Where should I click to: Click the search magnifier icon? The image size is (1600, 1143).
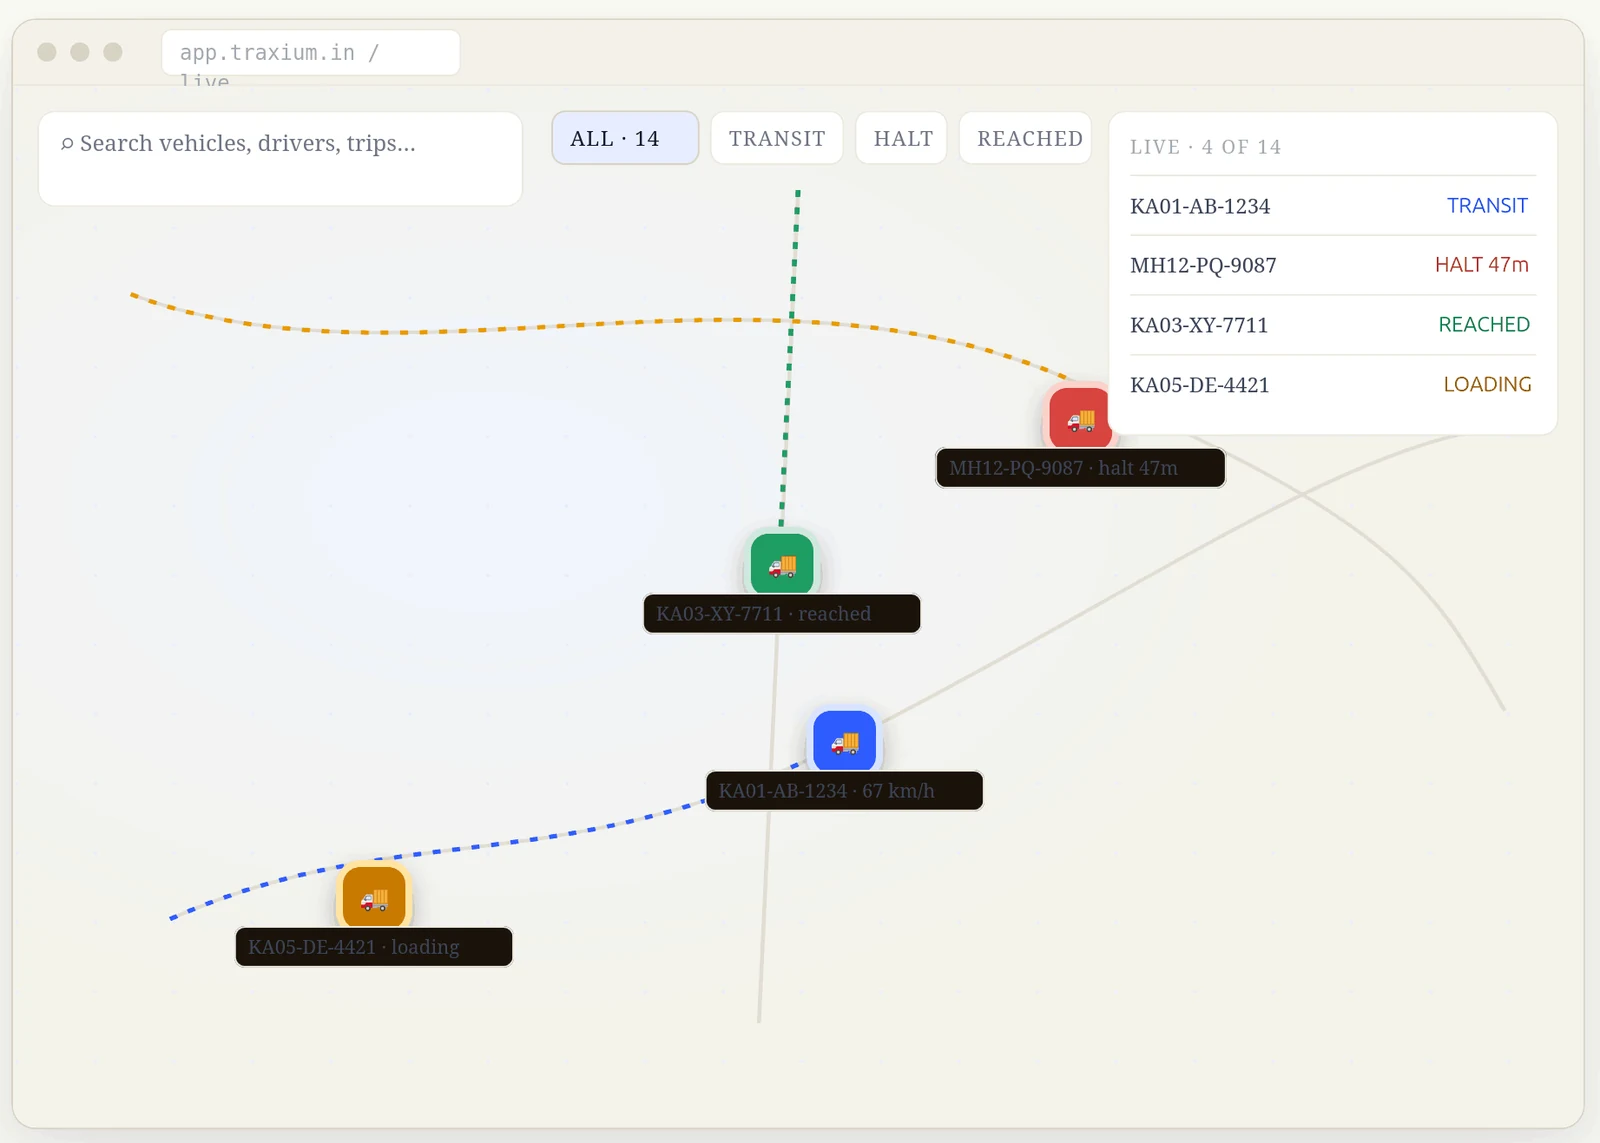point(67,144)
